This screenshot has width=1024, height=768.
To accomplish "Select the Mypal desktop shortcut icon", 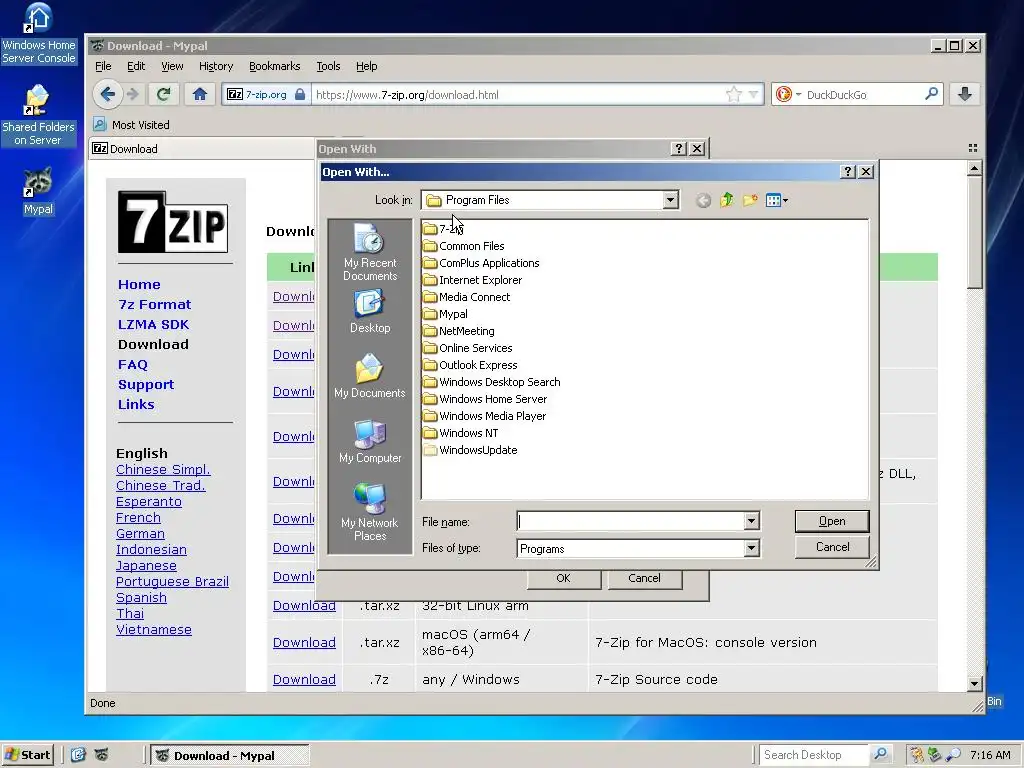I will [x=39, y=191].
